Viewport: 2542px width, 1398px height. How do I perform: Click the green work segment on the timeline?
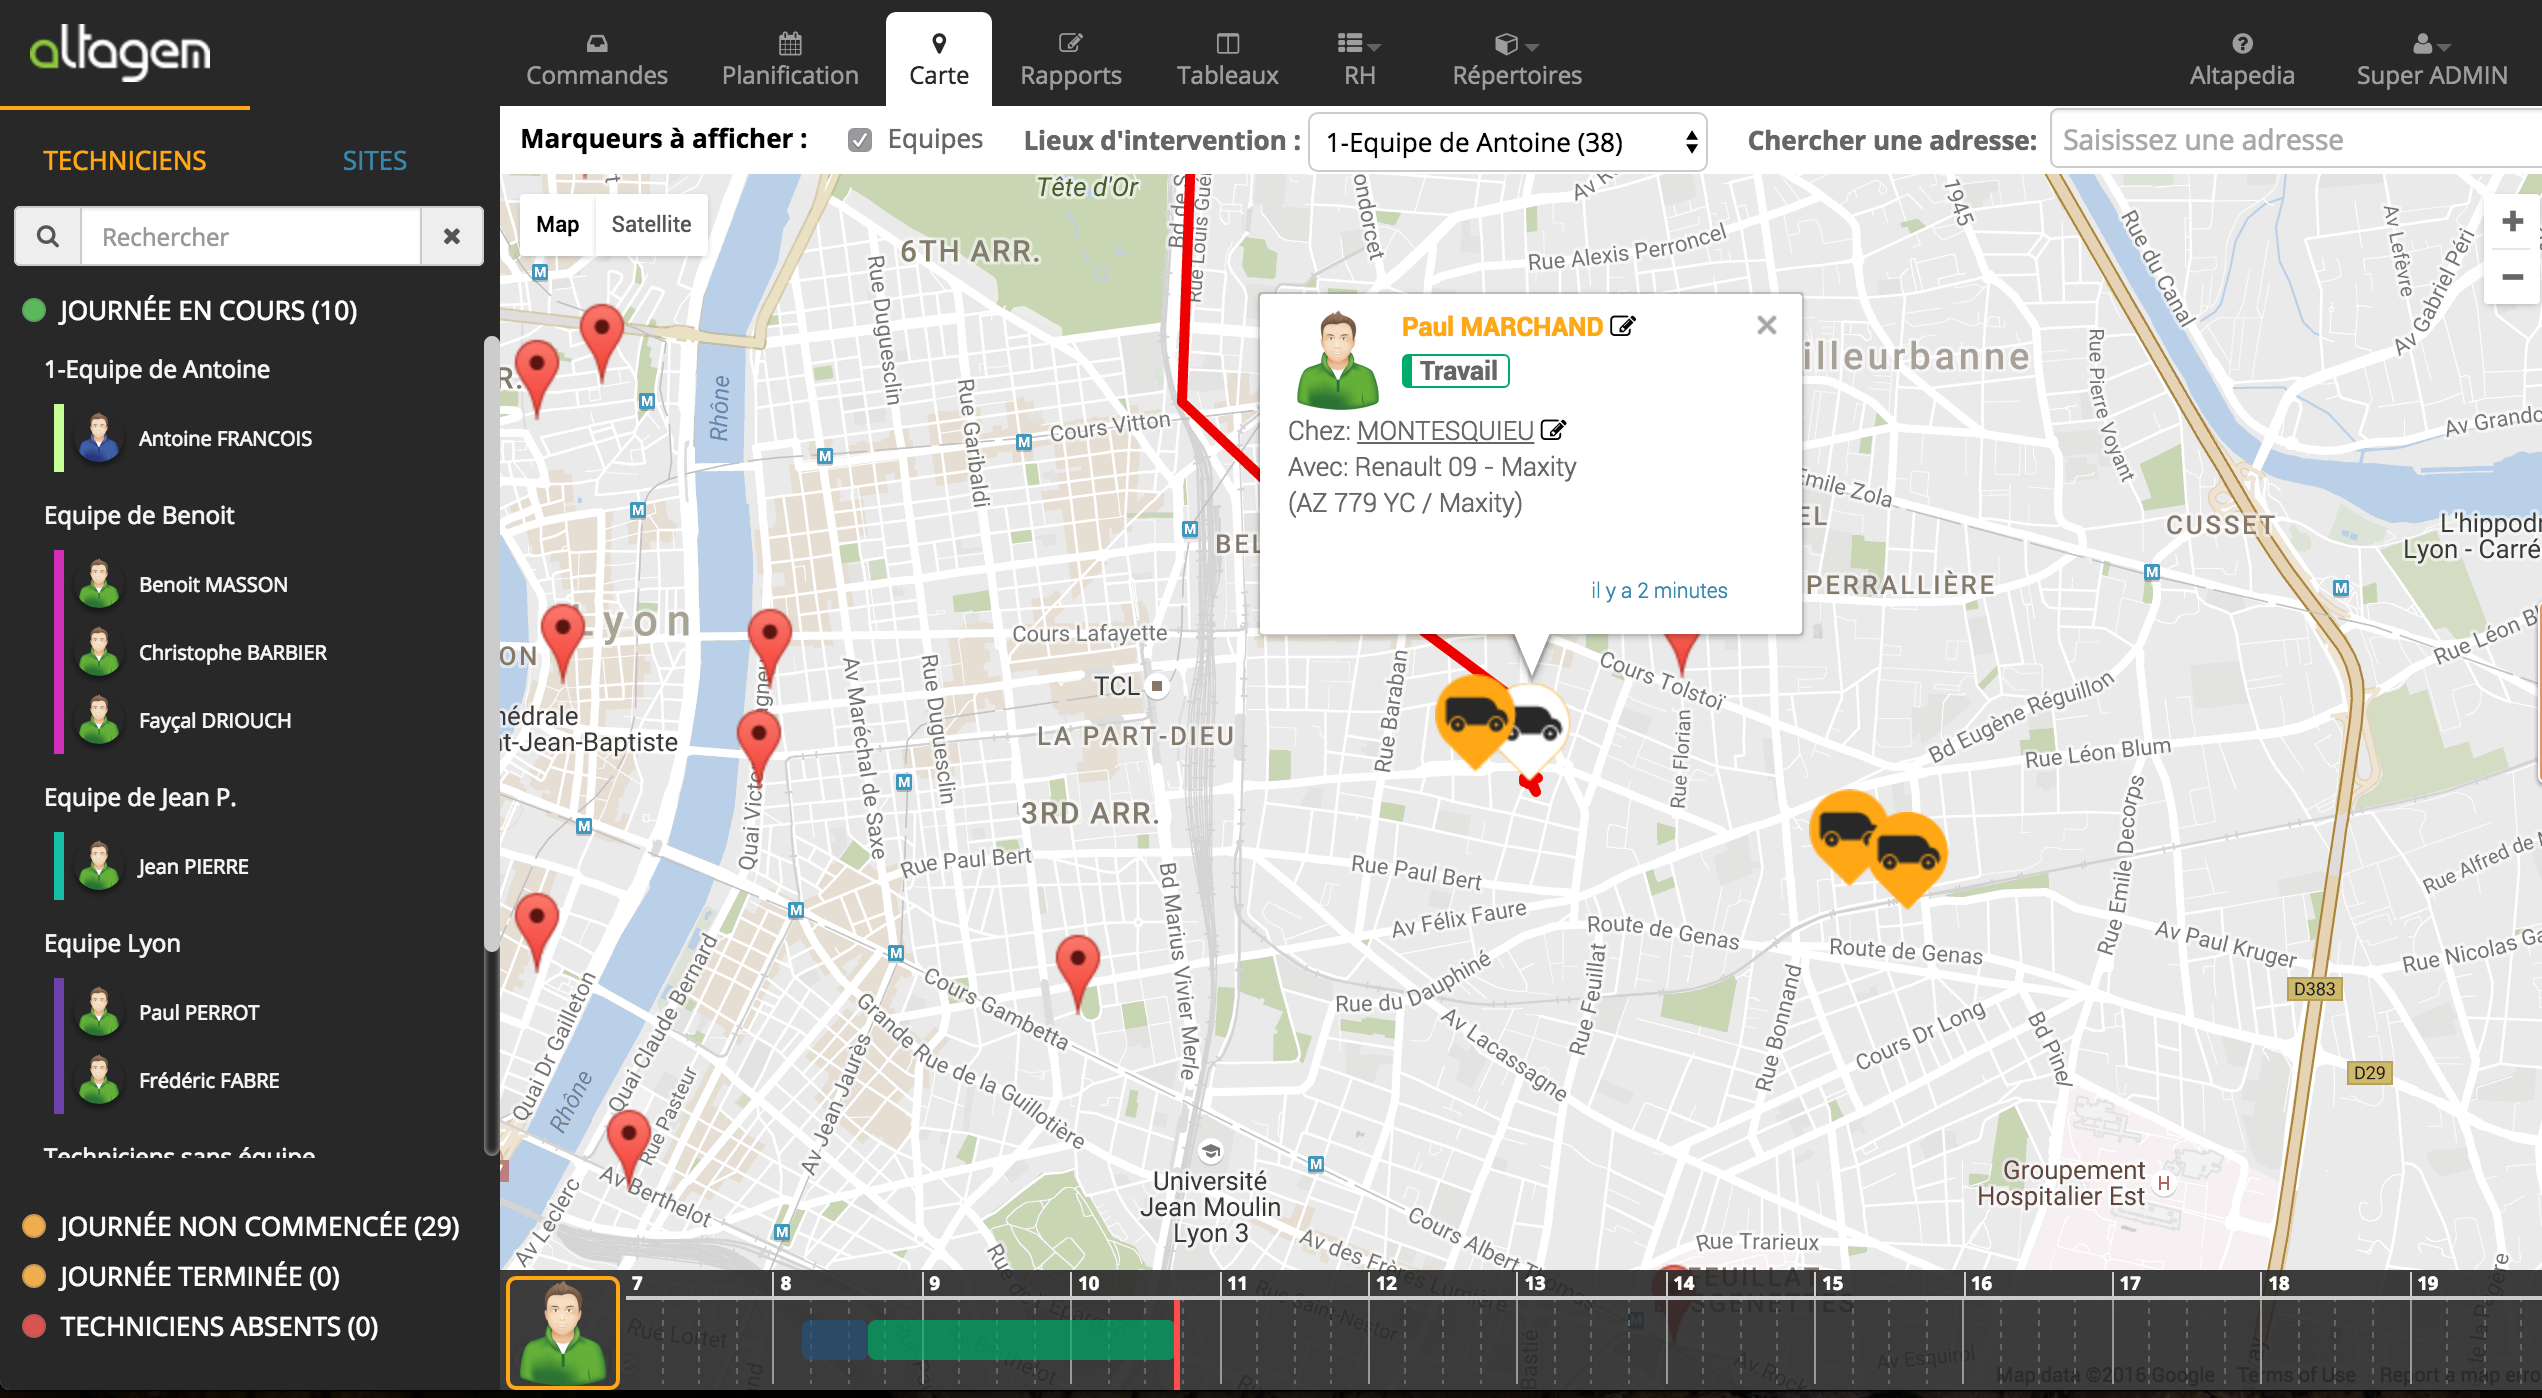coord(1020,1340)
